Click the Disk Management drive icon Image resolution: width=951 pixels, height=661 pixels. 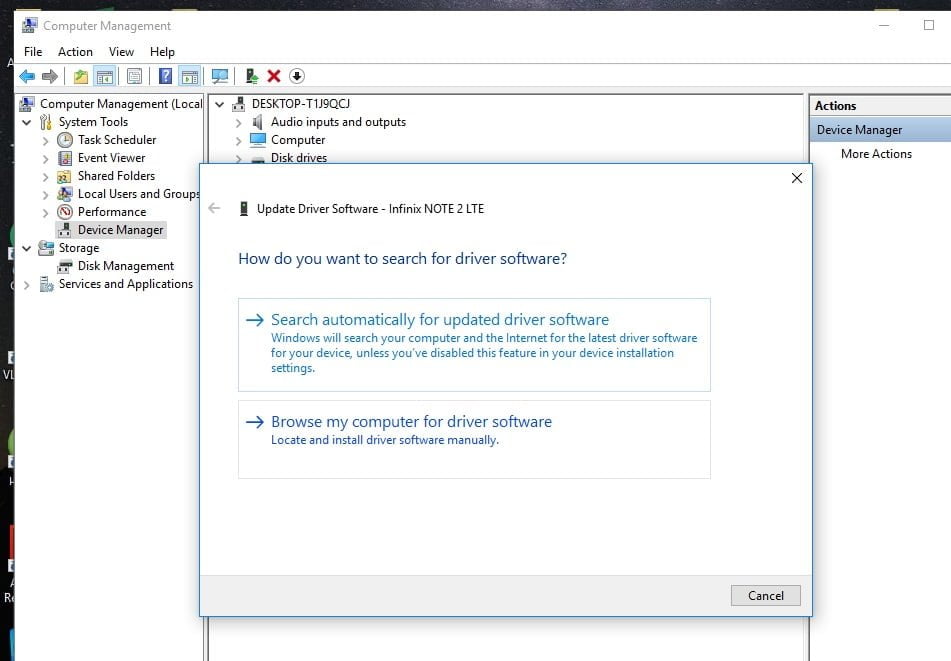[65, 266]
